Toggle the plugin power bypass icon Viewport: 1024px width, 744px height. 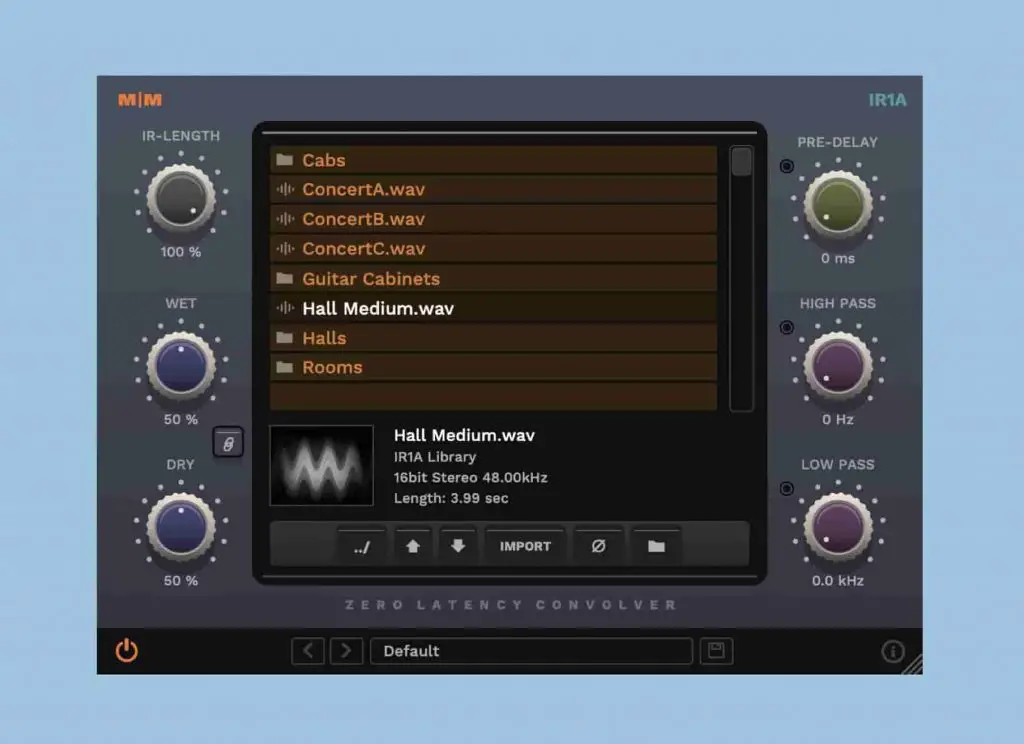click(x=127, y=651)
